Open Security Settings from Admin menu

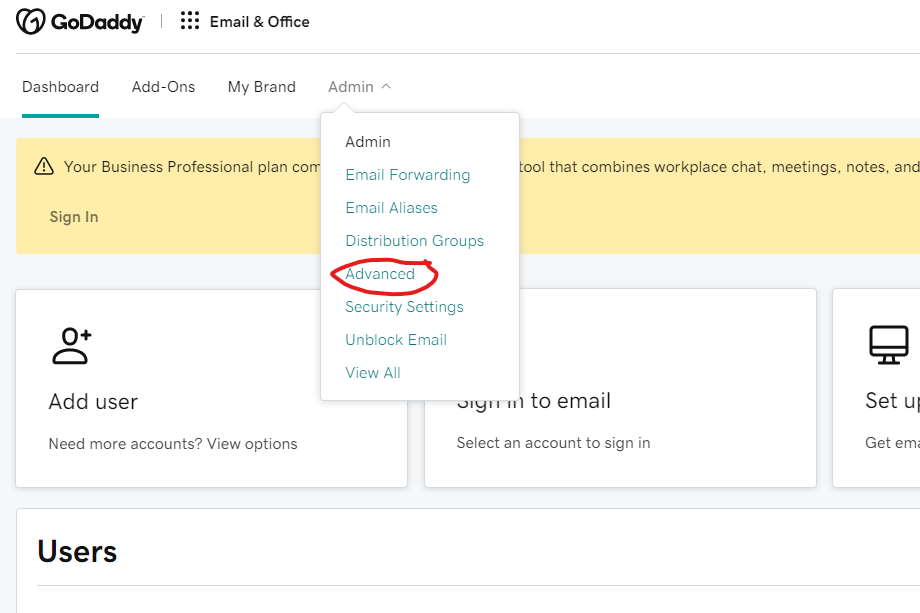coord(404,307)
